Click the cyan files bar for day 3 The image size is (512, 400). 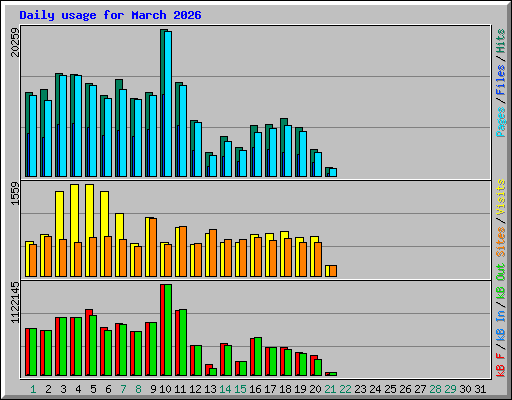(63, 126)
